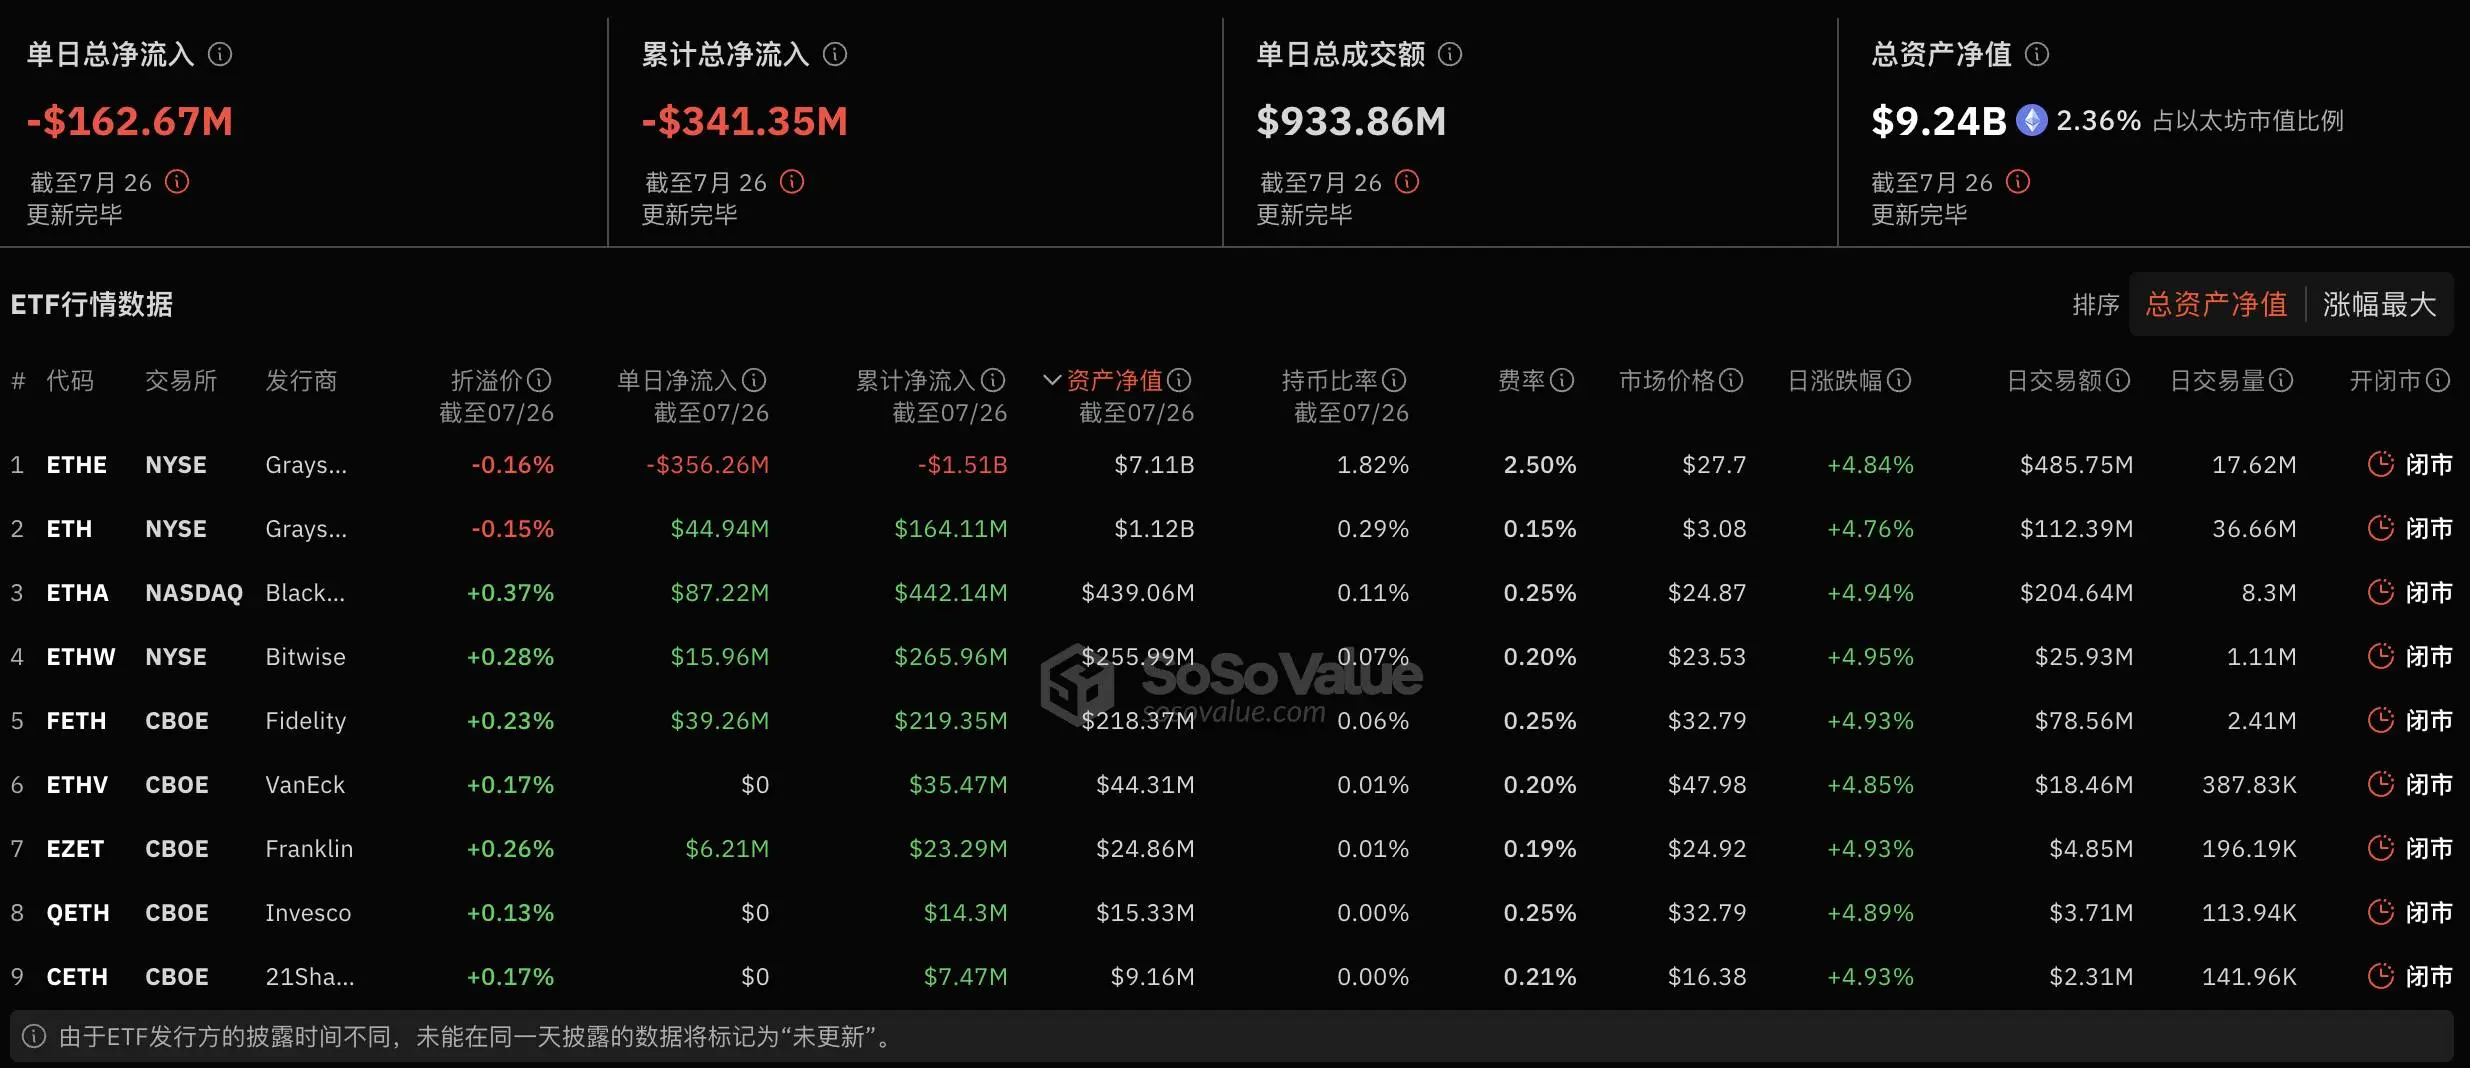Click market closed clock icon in ETHA row
Image resolution: width=2470 pixels, height=1068 pixels.
[x=2381, y=592]
